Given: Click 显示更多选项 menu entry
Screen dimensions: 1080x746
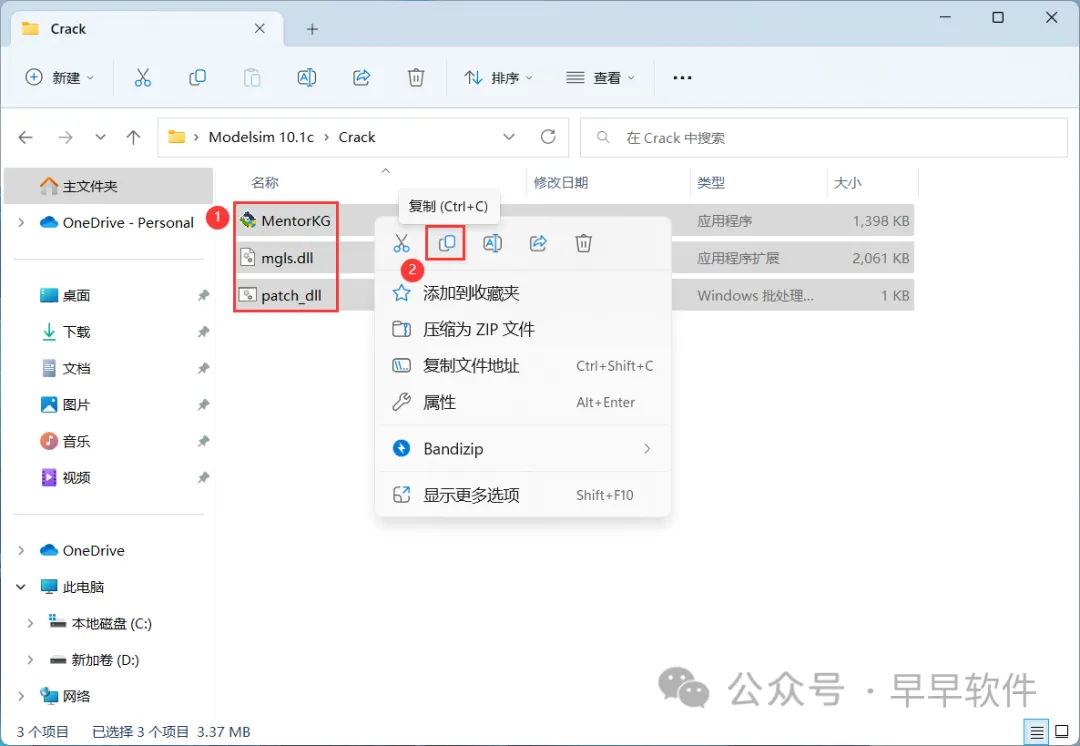Looking at the screenshot, I should tap(524, 495).
